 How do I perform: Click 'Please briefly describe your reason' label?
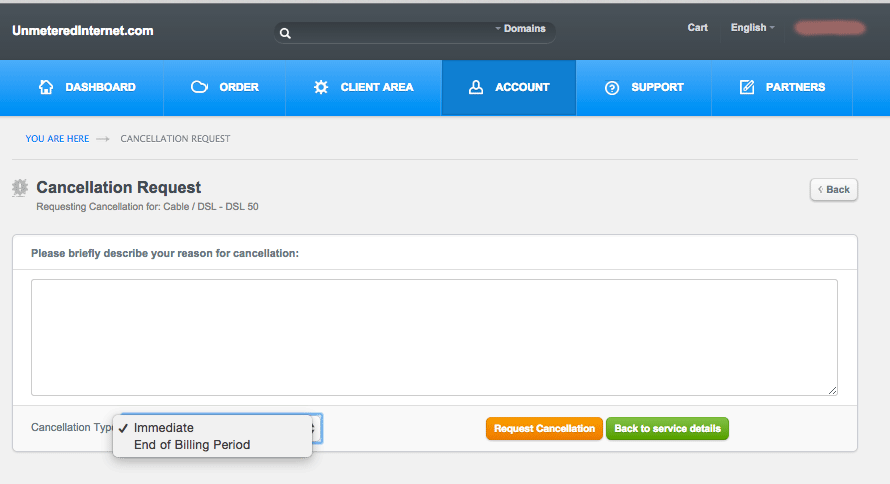165,253
